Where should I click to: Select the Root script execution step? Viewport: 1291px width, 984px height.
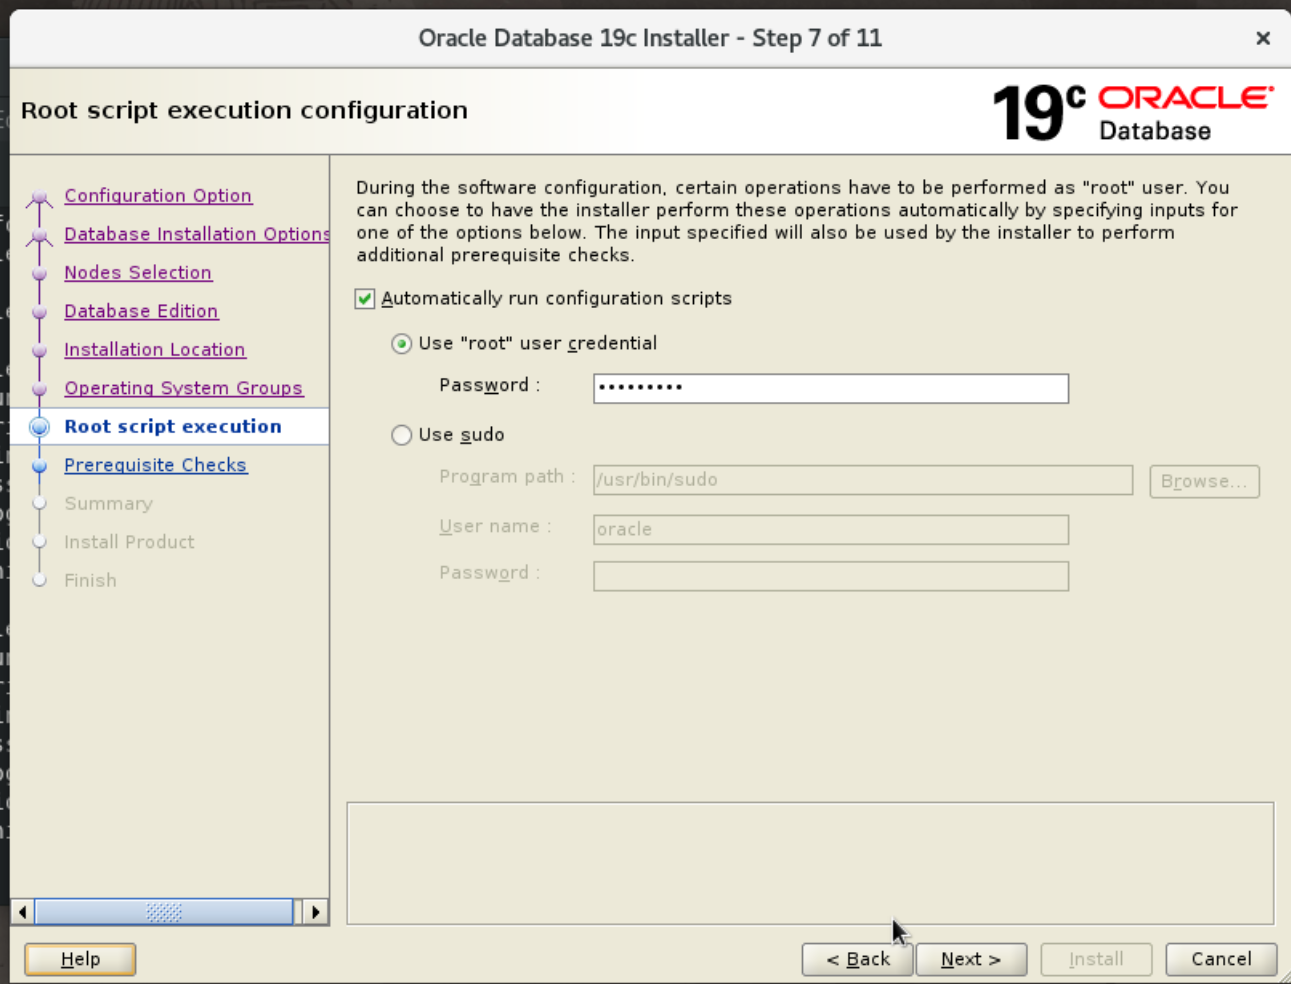coord(173,426)
